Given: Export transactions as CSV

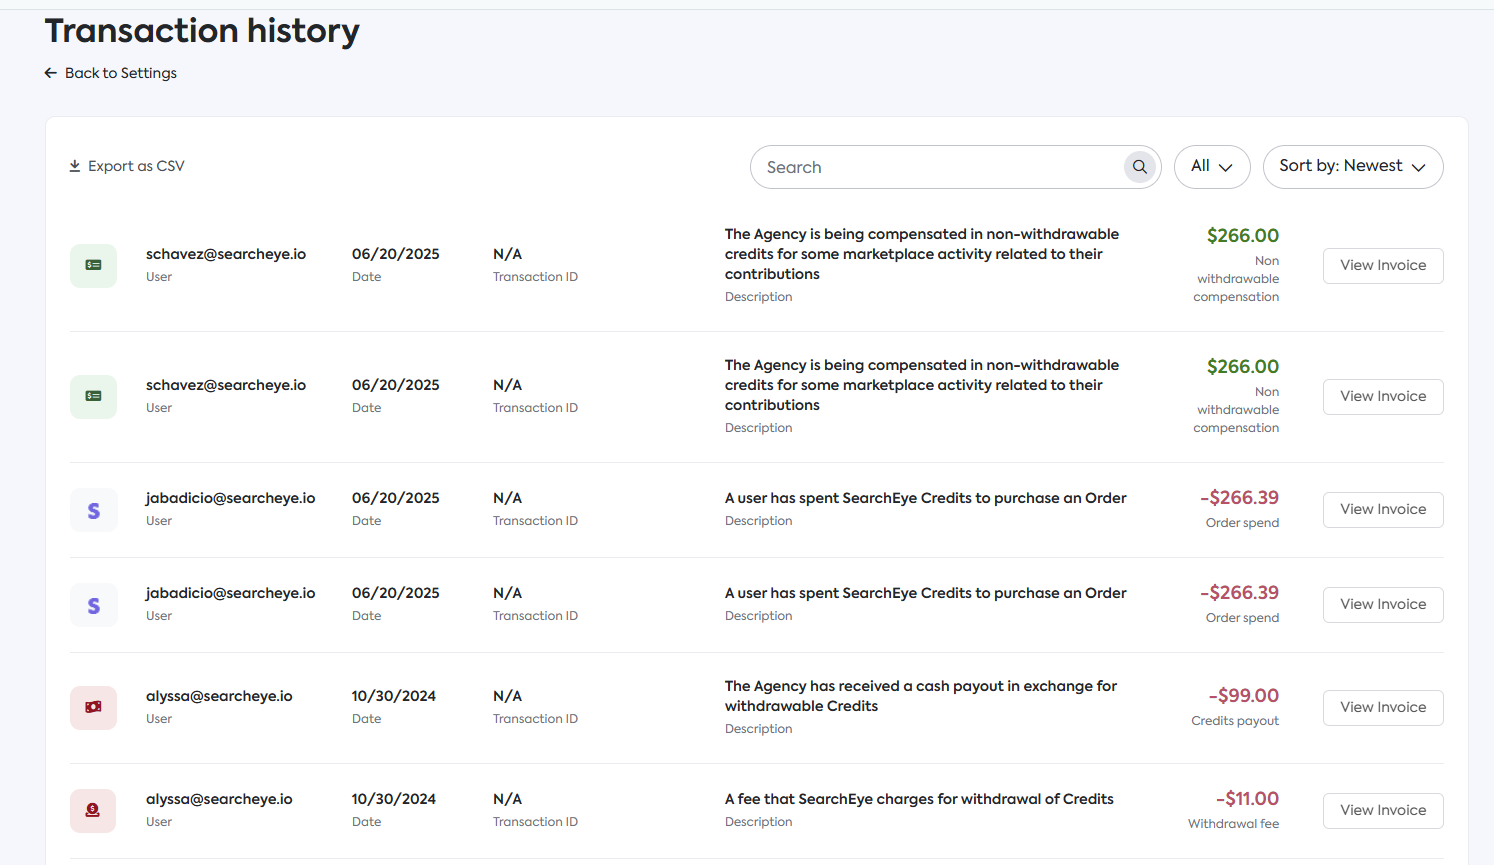Looking at the screenshot, I should [136, 166].
